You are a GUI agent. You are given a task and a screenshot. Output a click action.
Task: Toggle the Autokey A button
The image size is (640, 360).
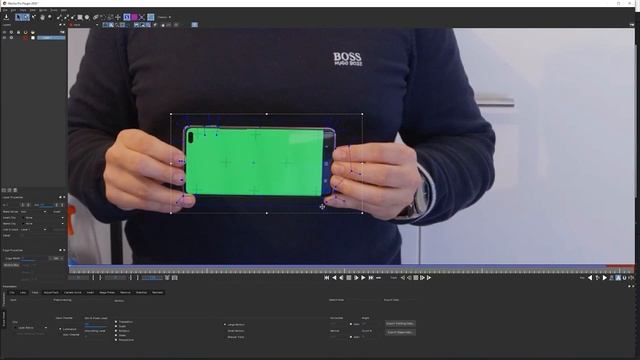(x=618, y=278)
